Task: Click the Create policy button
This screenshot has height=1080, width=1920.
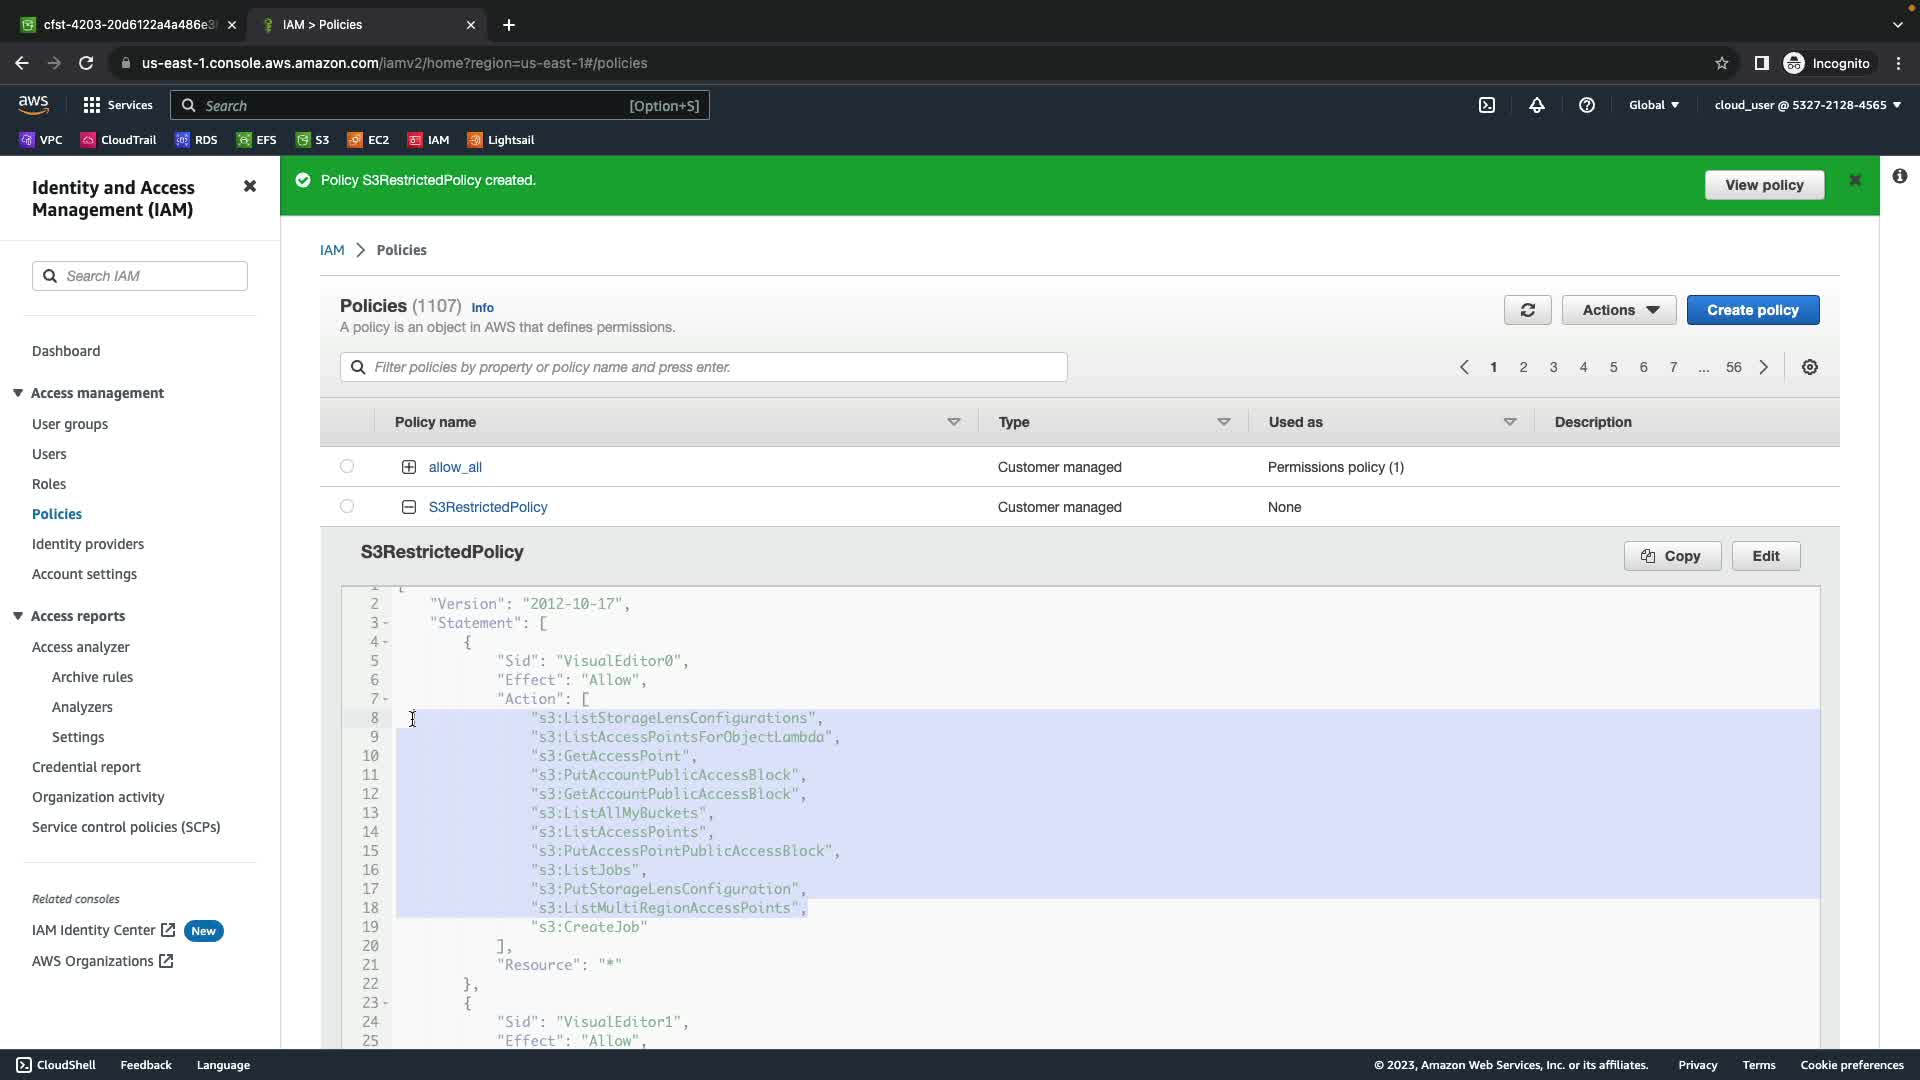Action: [1752, 310]
